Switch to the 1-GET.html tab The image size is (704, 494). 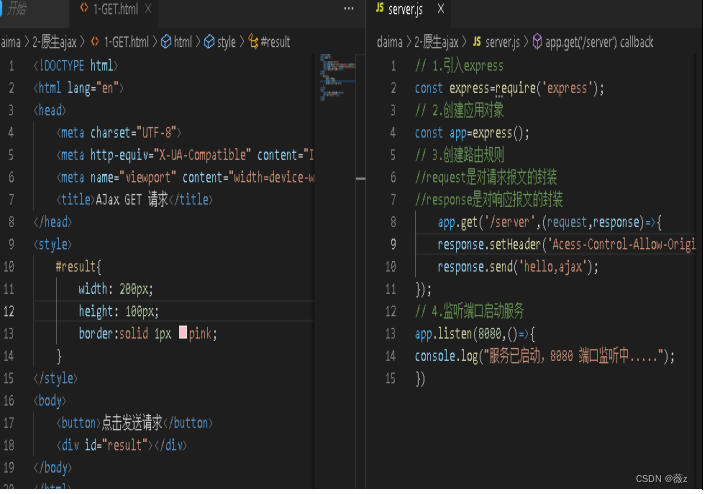tap(115, 9)
